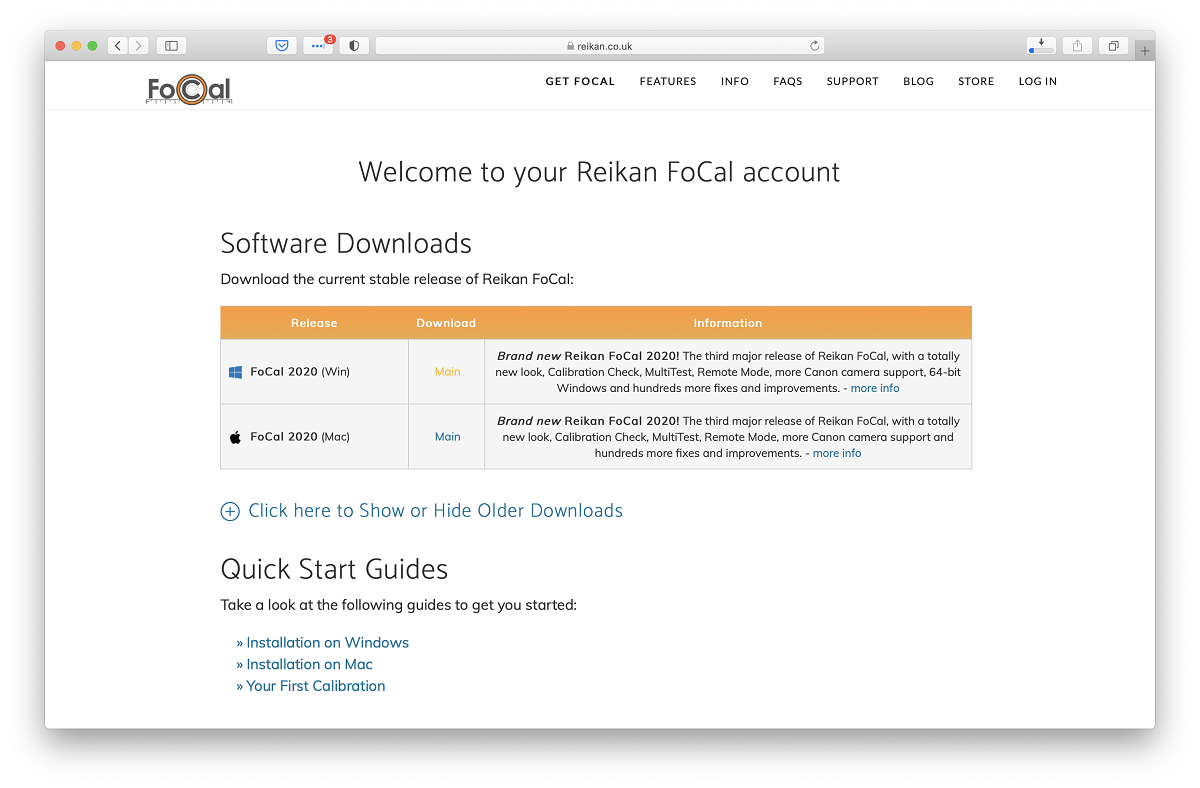The height and width of the screenshot is (788, 1200).
Task: Open the SUPPORT menu item
Action: (x=853, y=82)
